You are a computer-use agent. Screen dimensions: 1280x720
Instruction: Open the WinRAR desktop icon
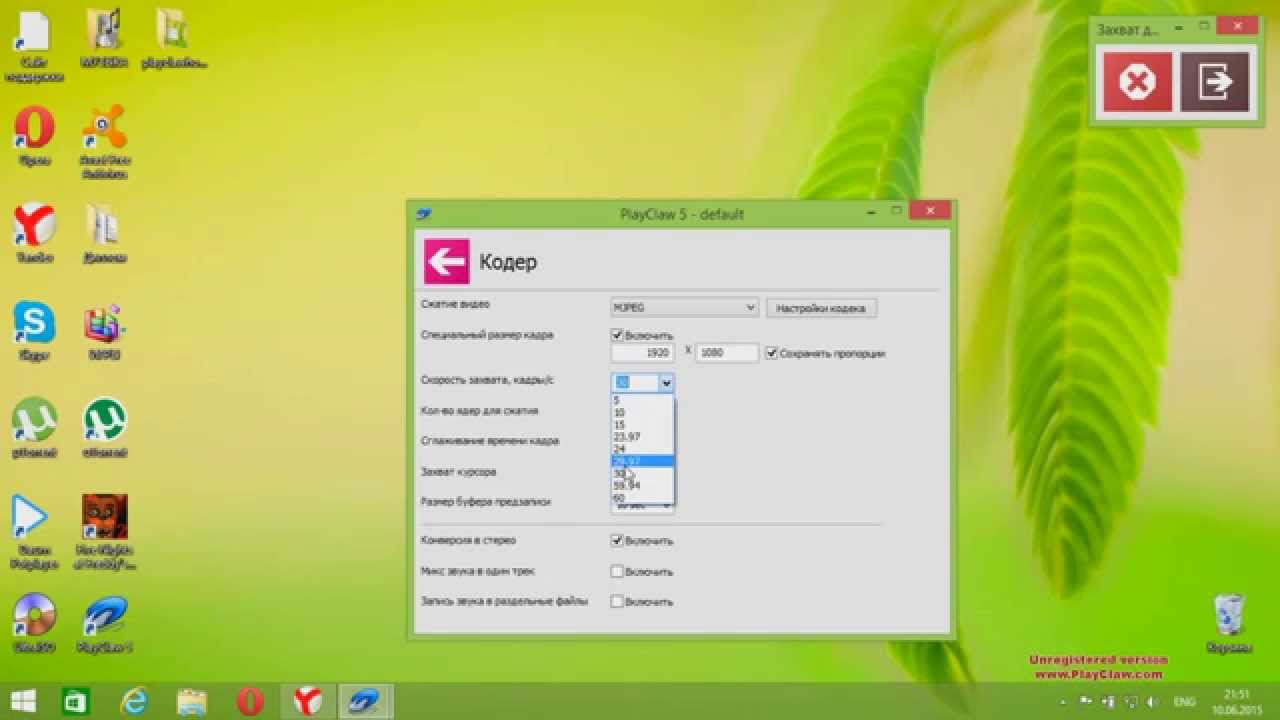point(104,330)
